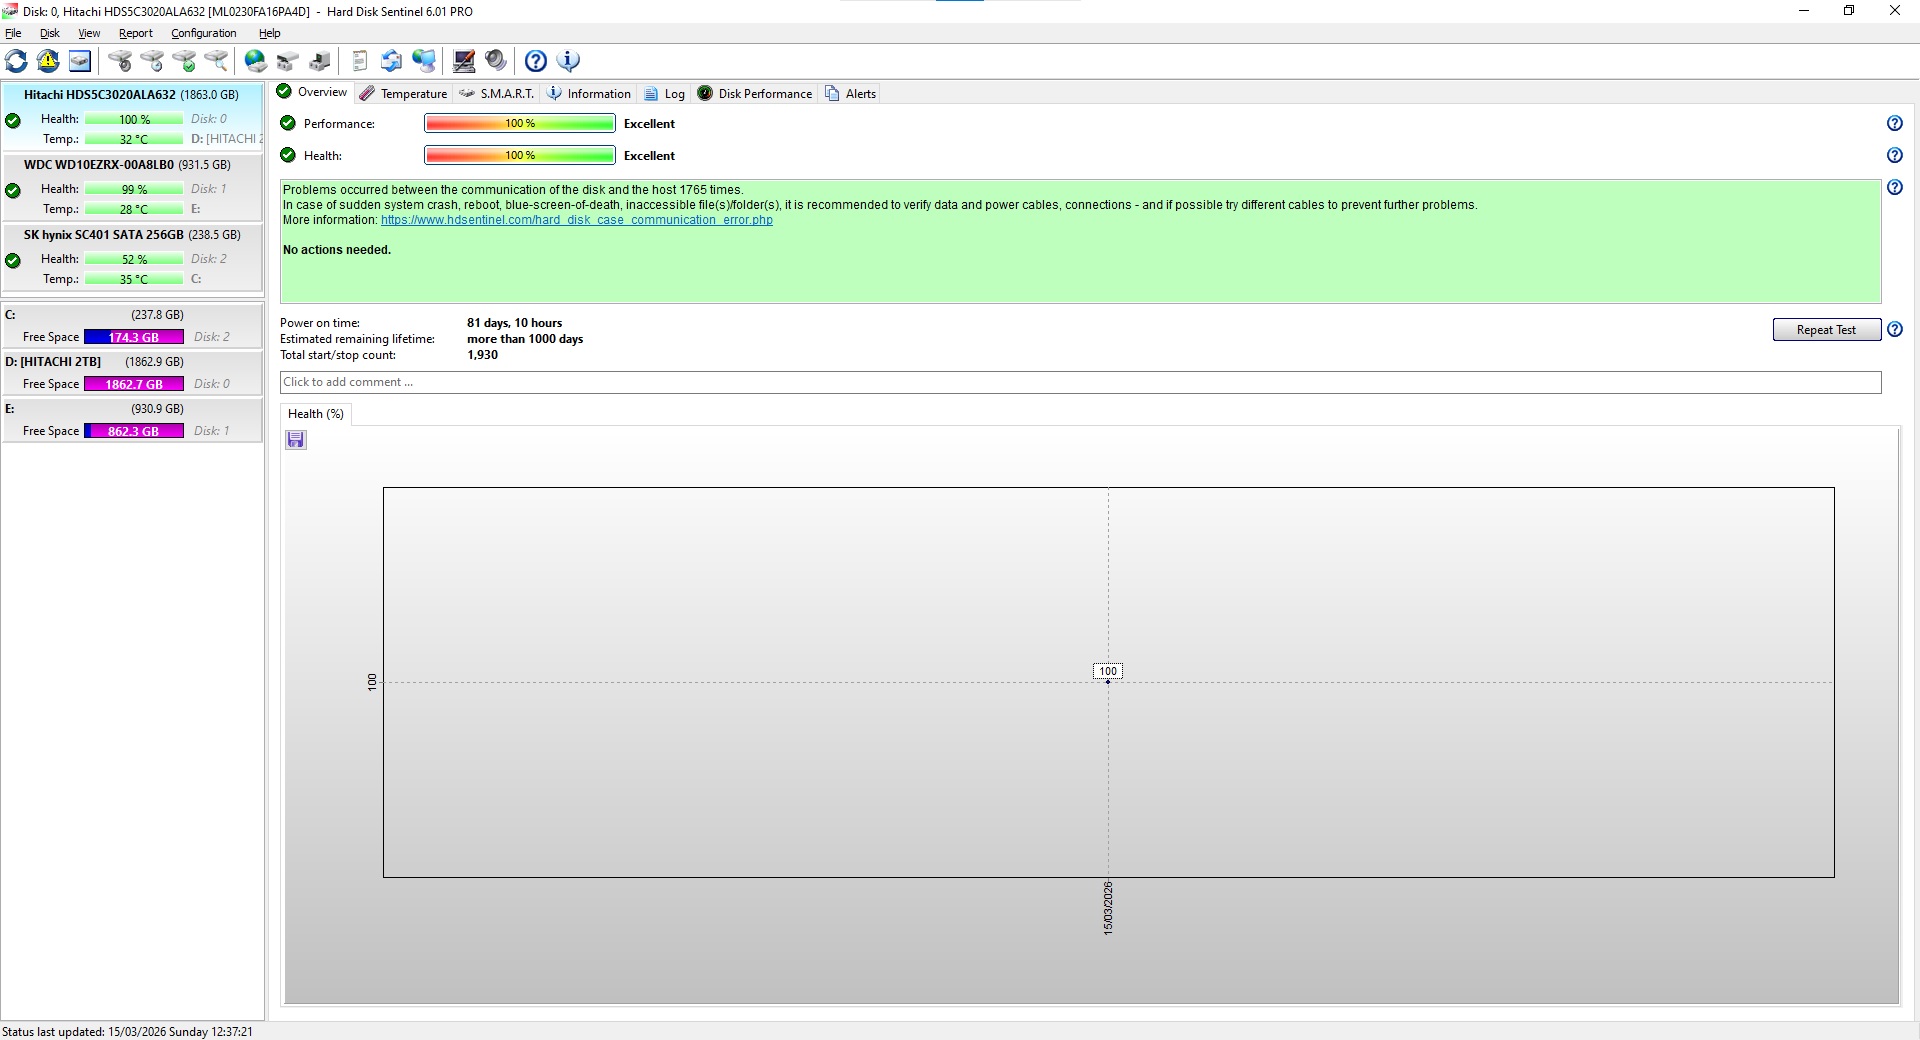
Task: Select the Health (%) graph tab
Action: (x=316, y=414)
